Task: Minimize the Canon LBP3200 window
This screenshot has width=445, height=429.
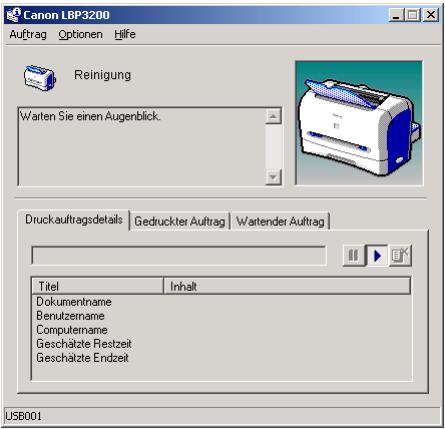Action: [x=397, y=15]
